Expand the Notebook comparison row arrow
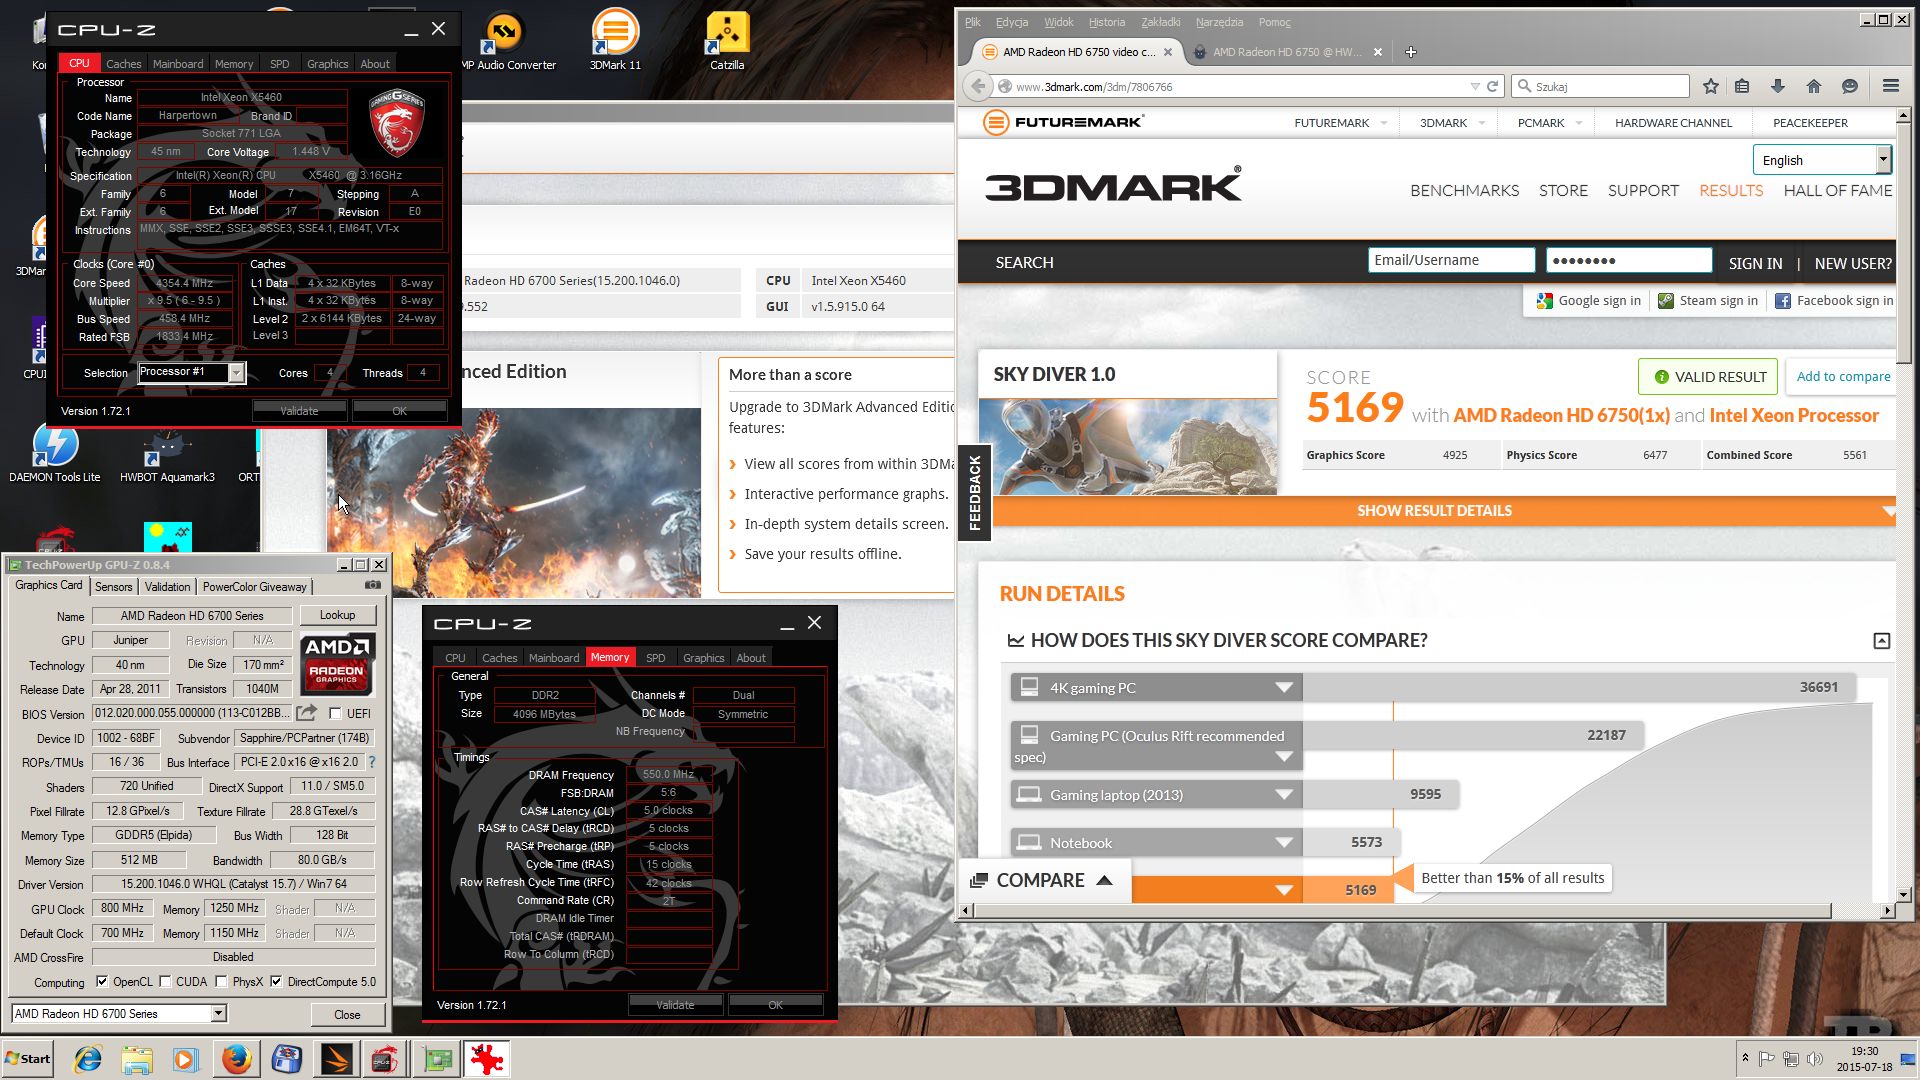 coord(1284,842)
